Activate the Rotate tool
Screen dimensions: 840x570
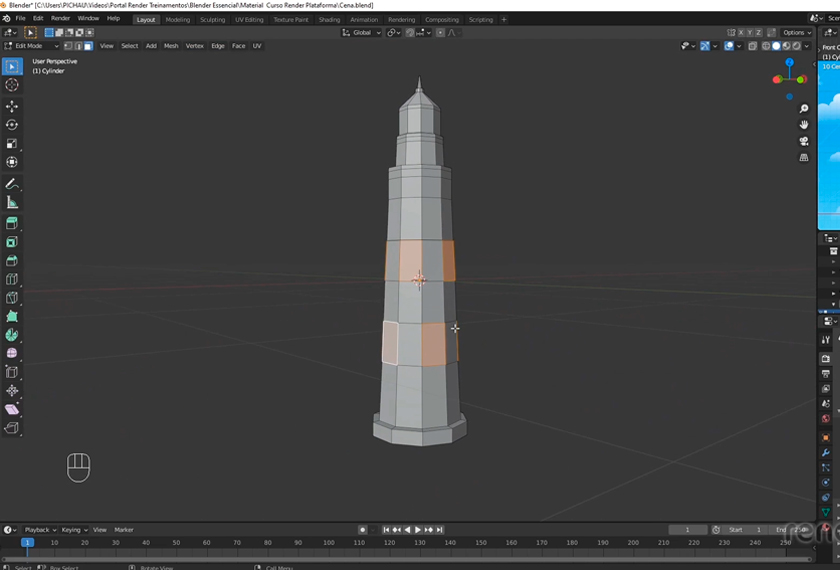pos(12,125)
